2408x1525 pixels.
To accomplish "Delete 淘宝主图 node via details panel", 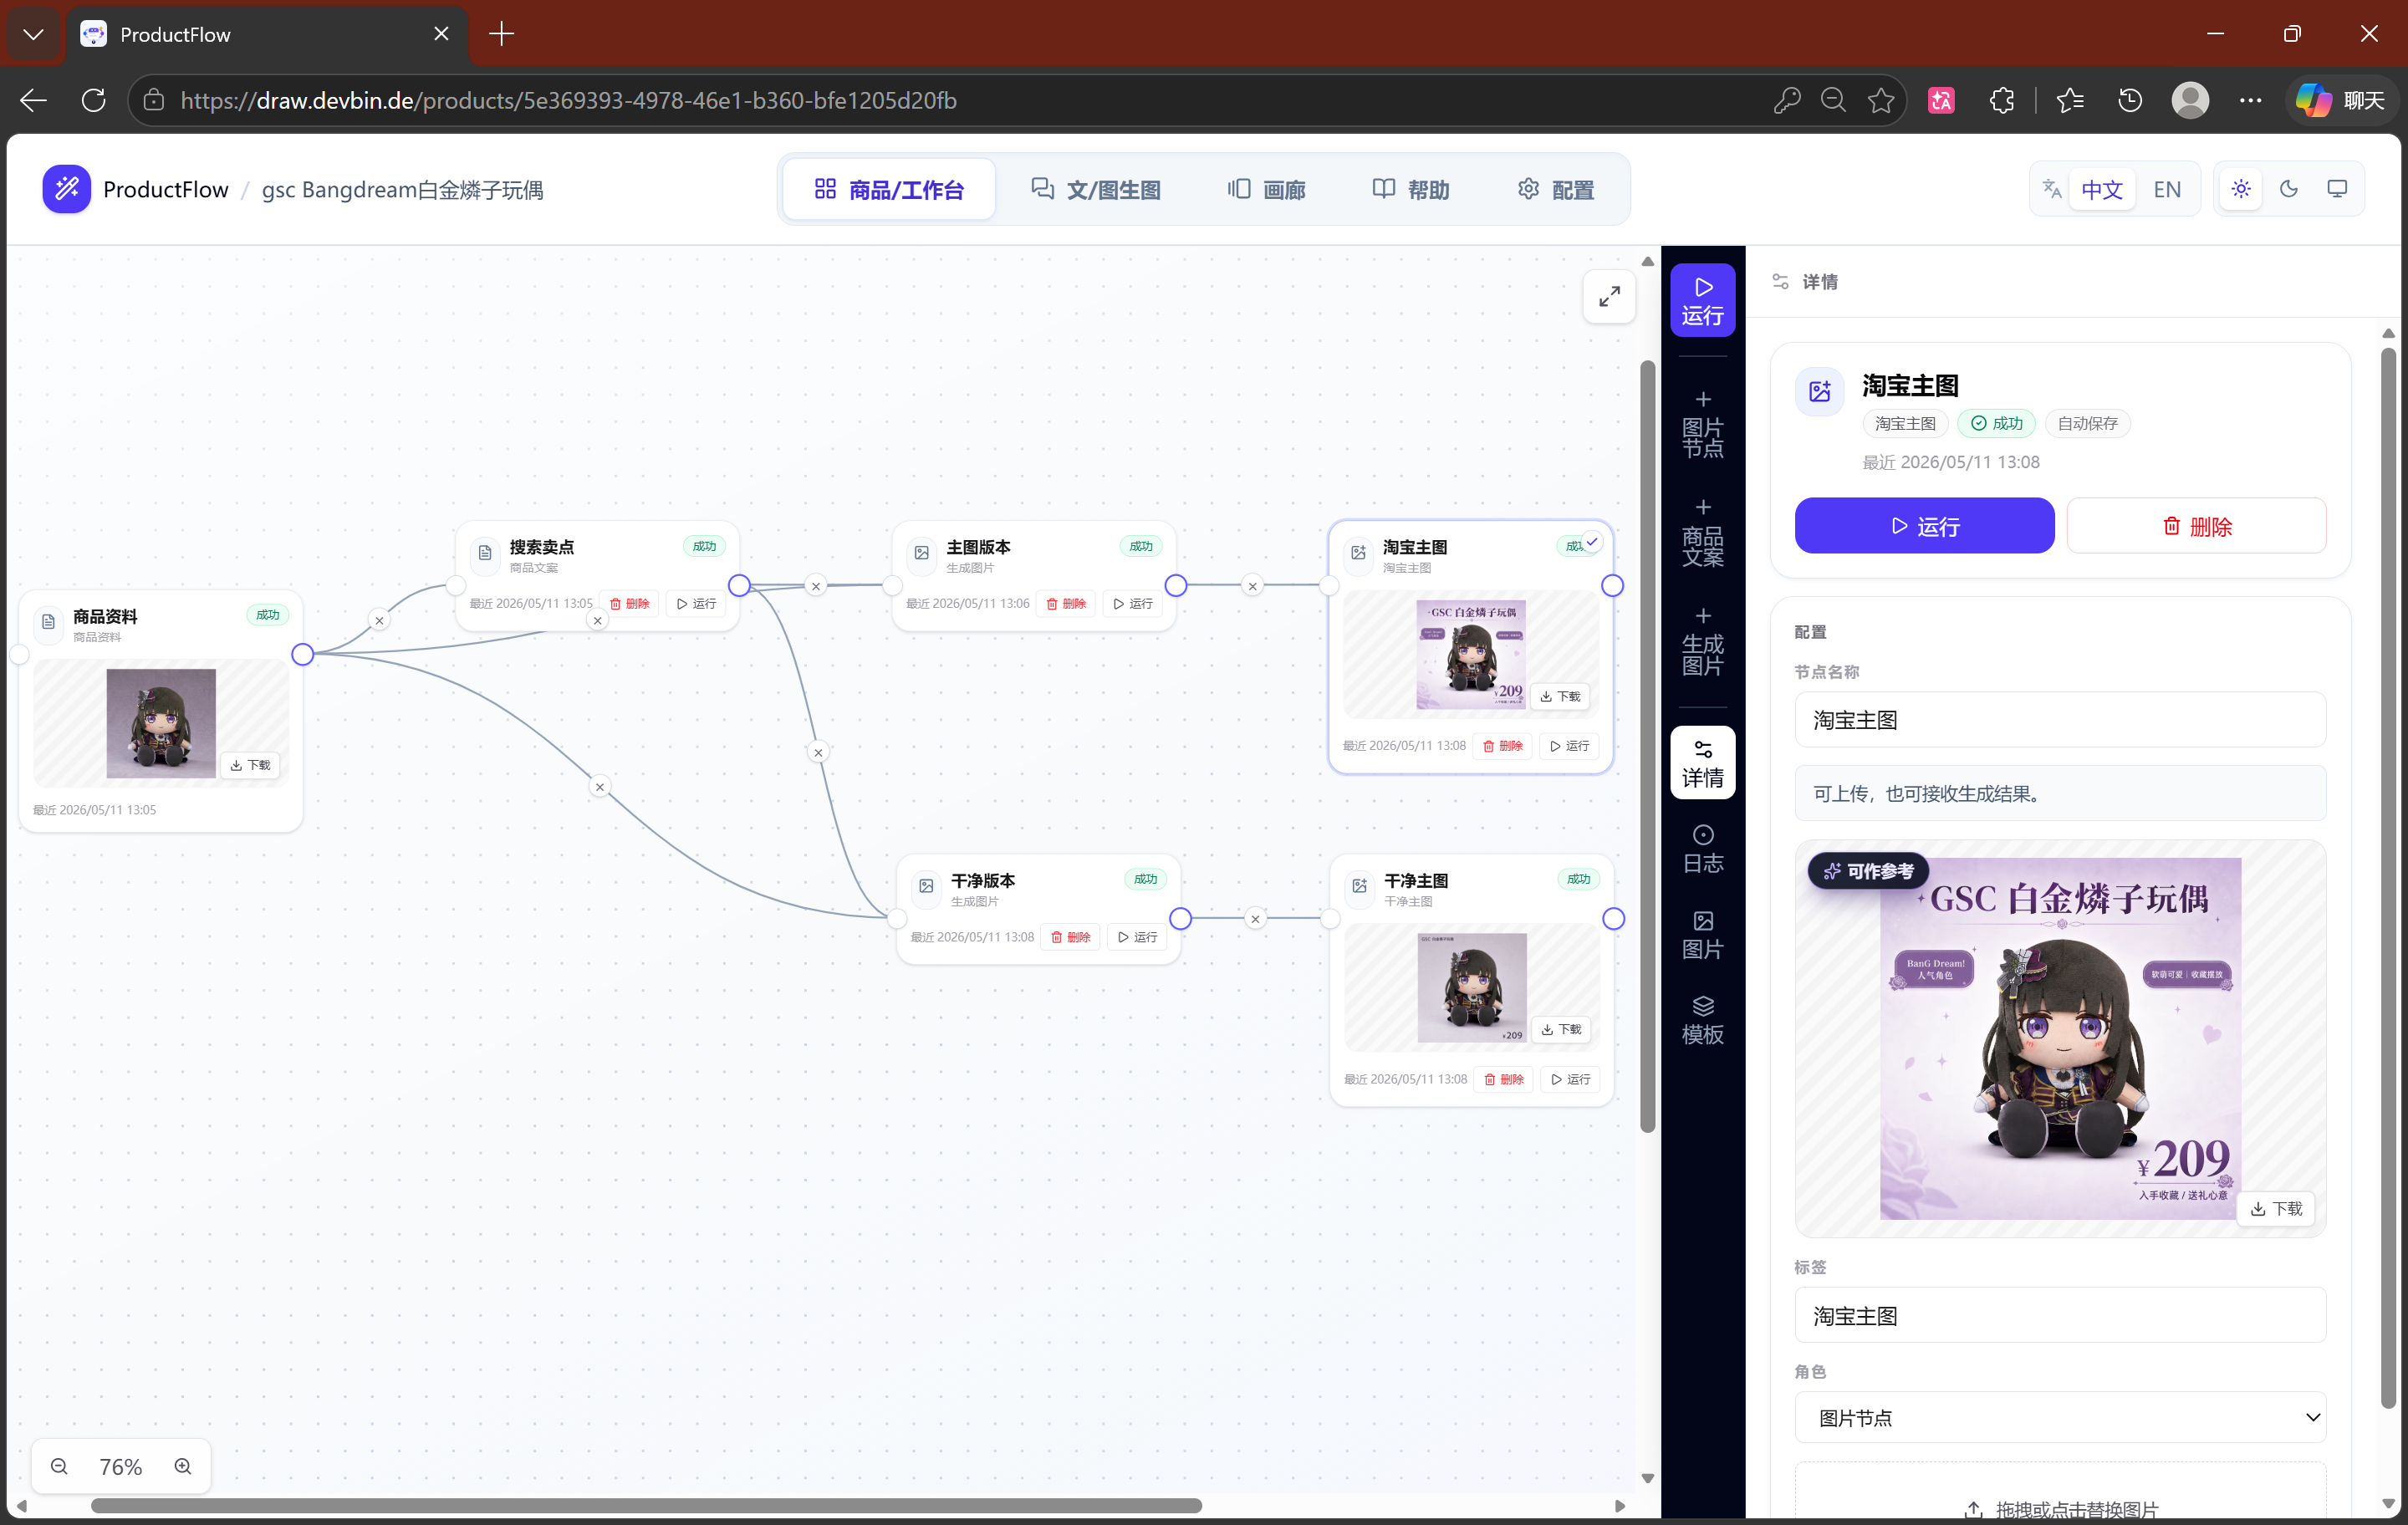I will point(2196,526).
